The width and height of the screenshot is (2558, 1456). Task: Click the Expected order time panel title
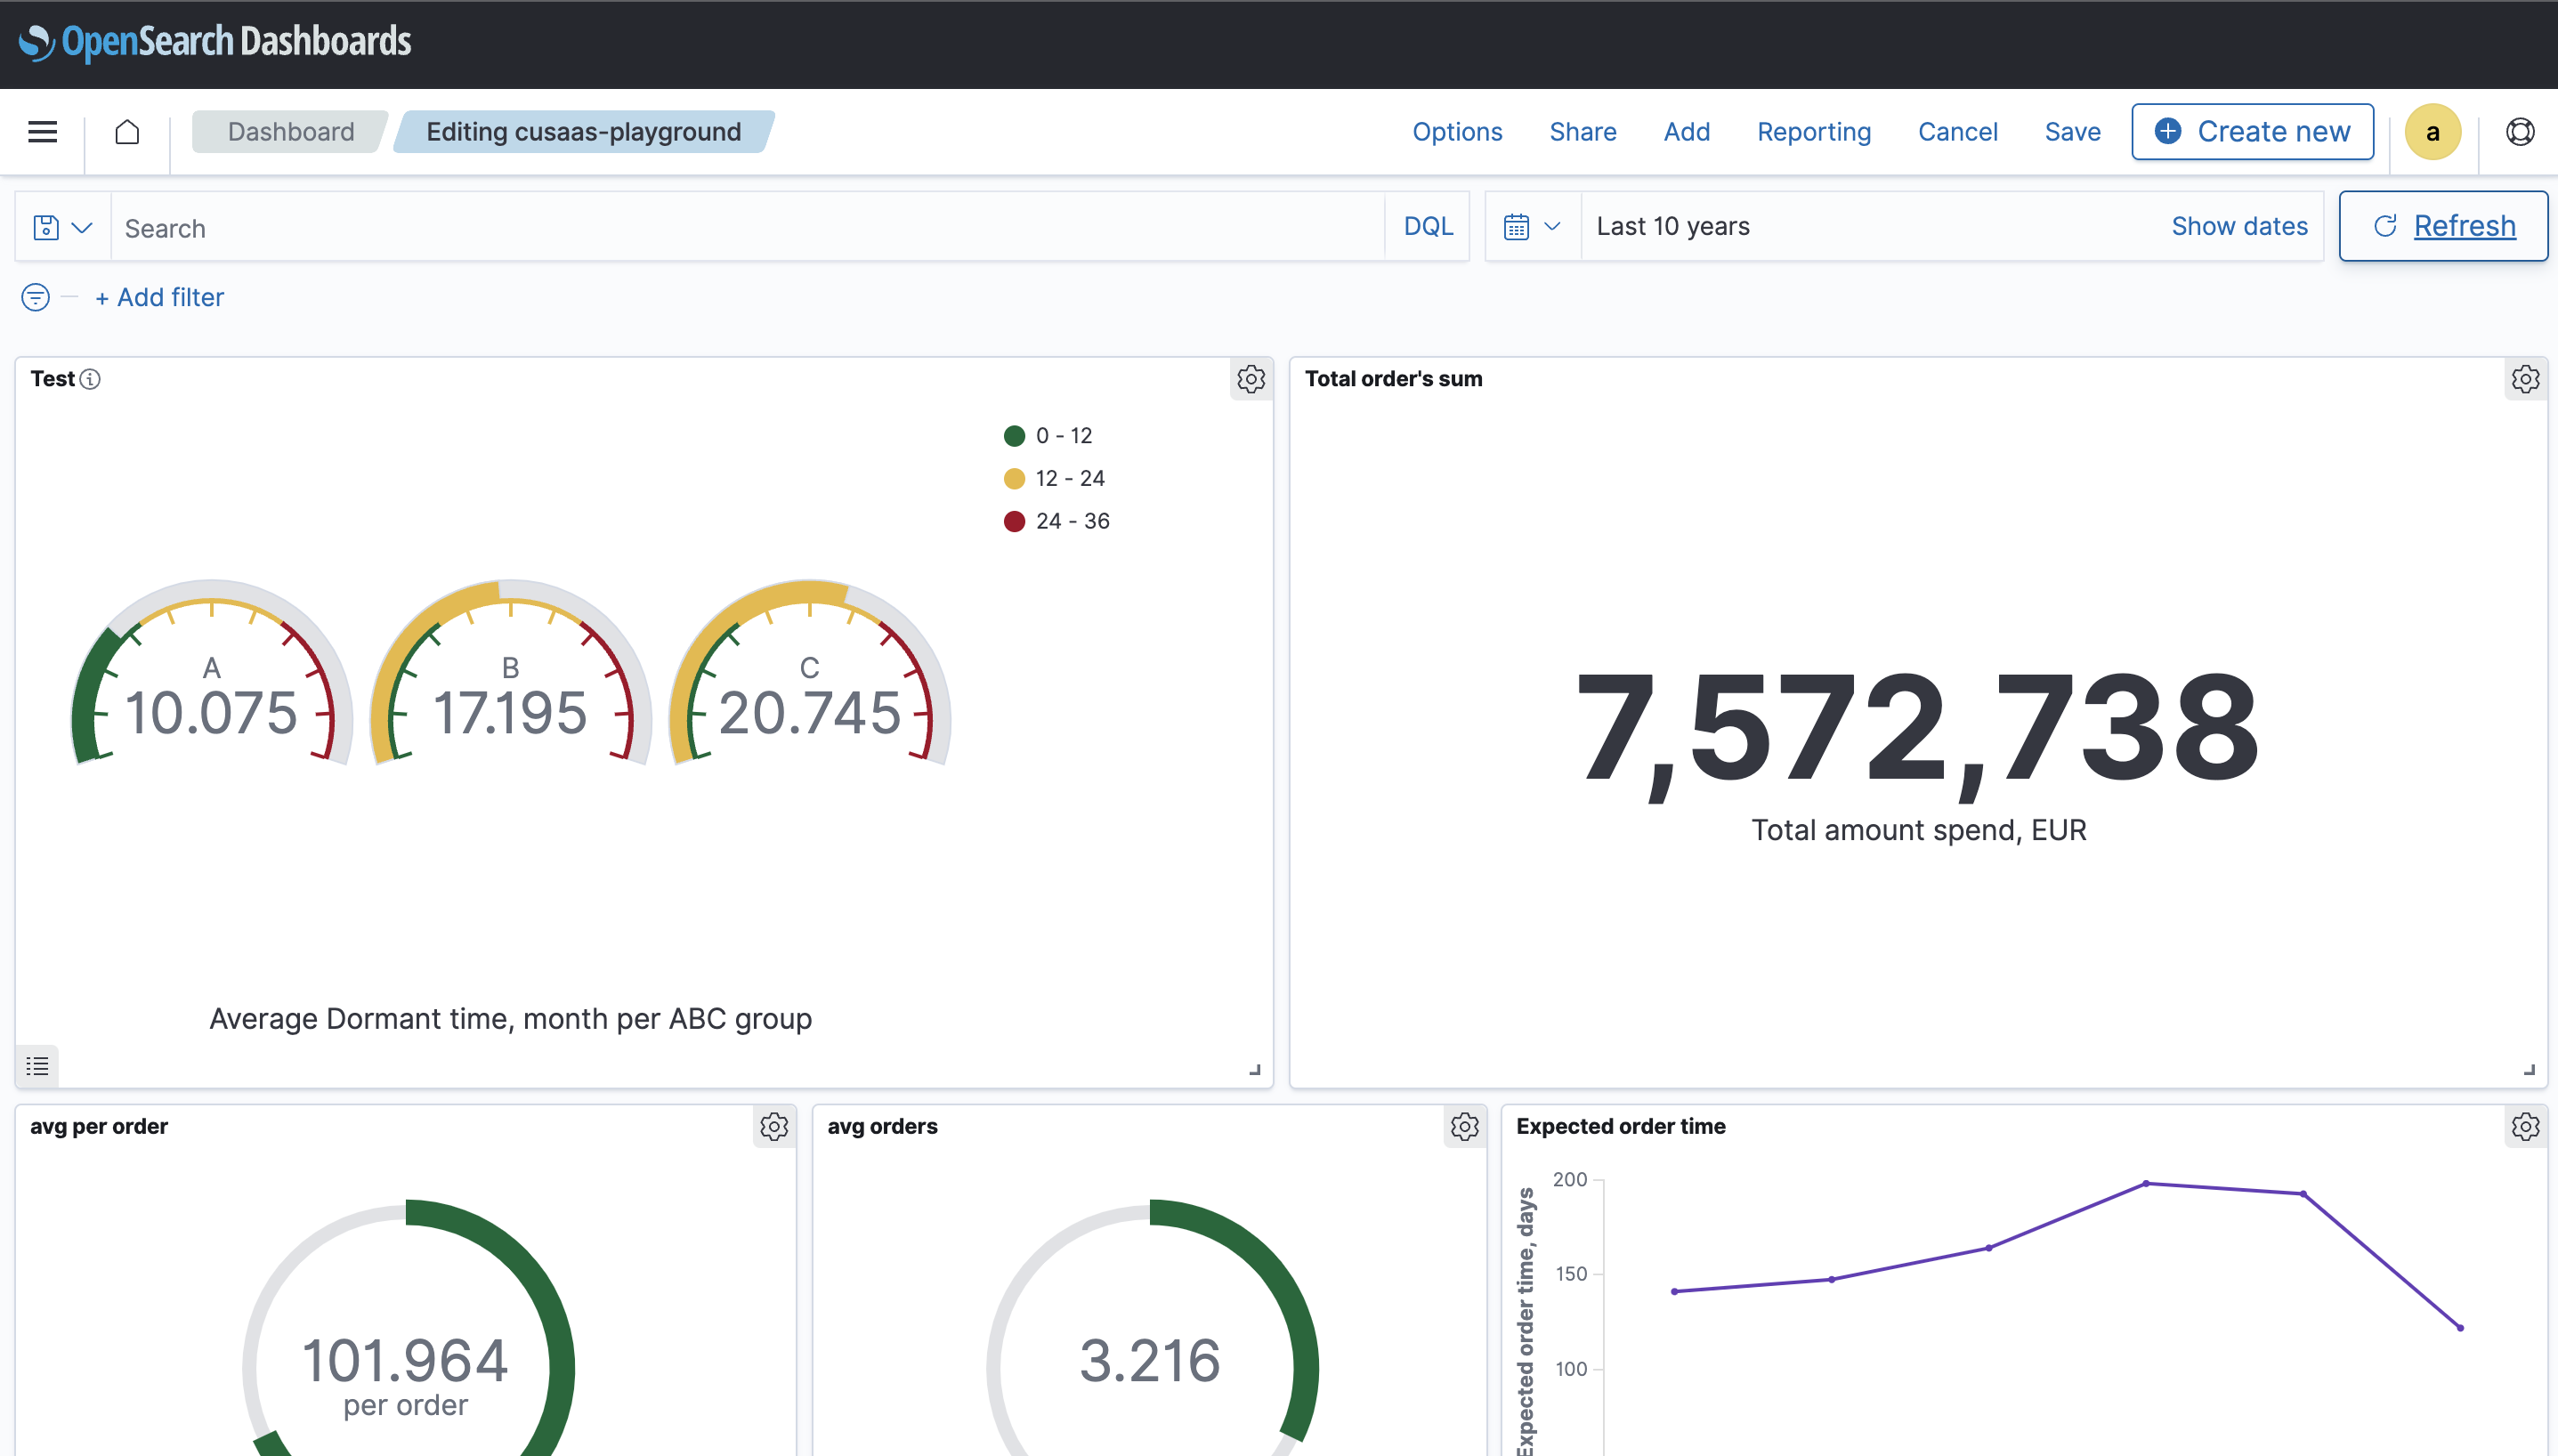pyautogui.click(x=1620, y=1126)
